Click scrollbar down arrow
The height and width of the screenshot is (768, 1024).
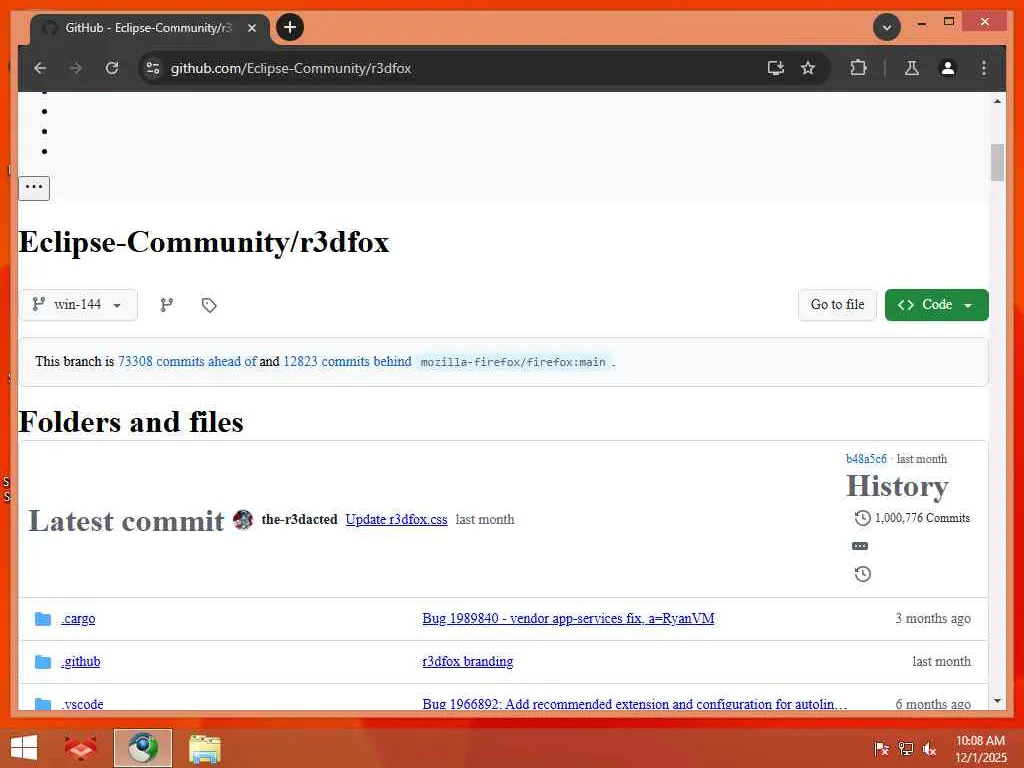pos(997,701)
